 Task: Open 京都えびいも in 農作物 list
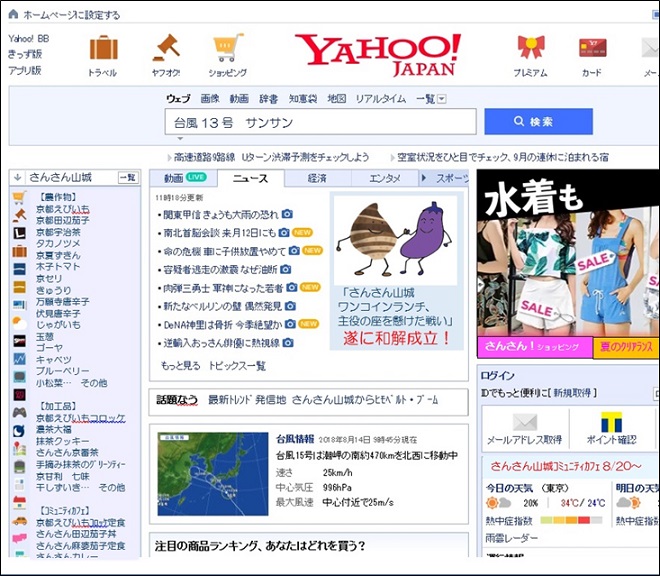63,208
